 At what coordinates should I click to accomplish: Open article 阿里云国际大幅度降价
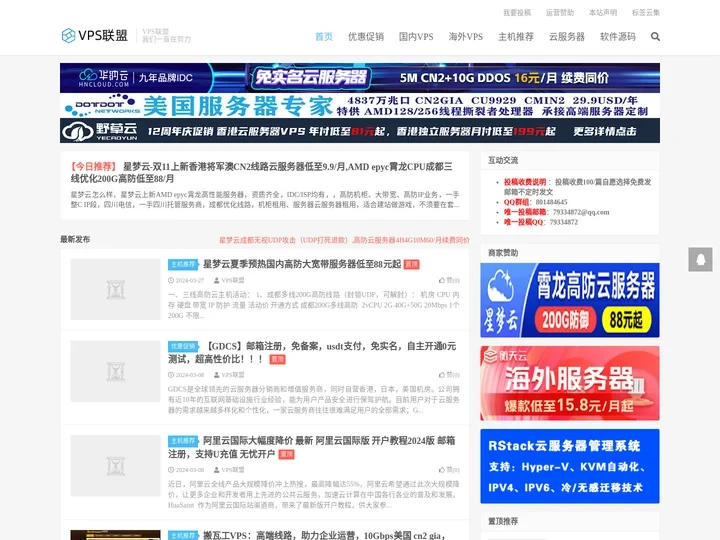(312, 447)
